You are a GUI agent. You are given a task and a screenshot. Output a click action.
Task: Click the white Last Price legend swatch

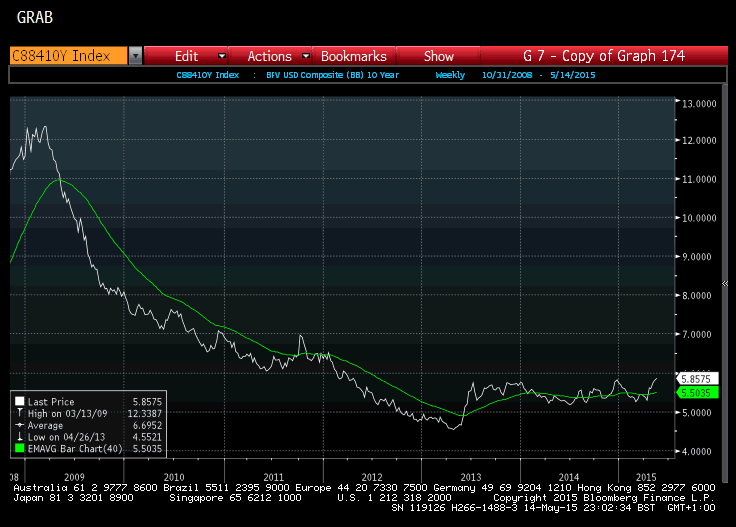click(x=20, y=400)
